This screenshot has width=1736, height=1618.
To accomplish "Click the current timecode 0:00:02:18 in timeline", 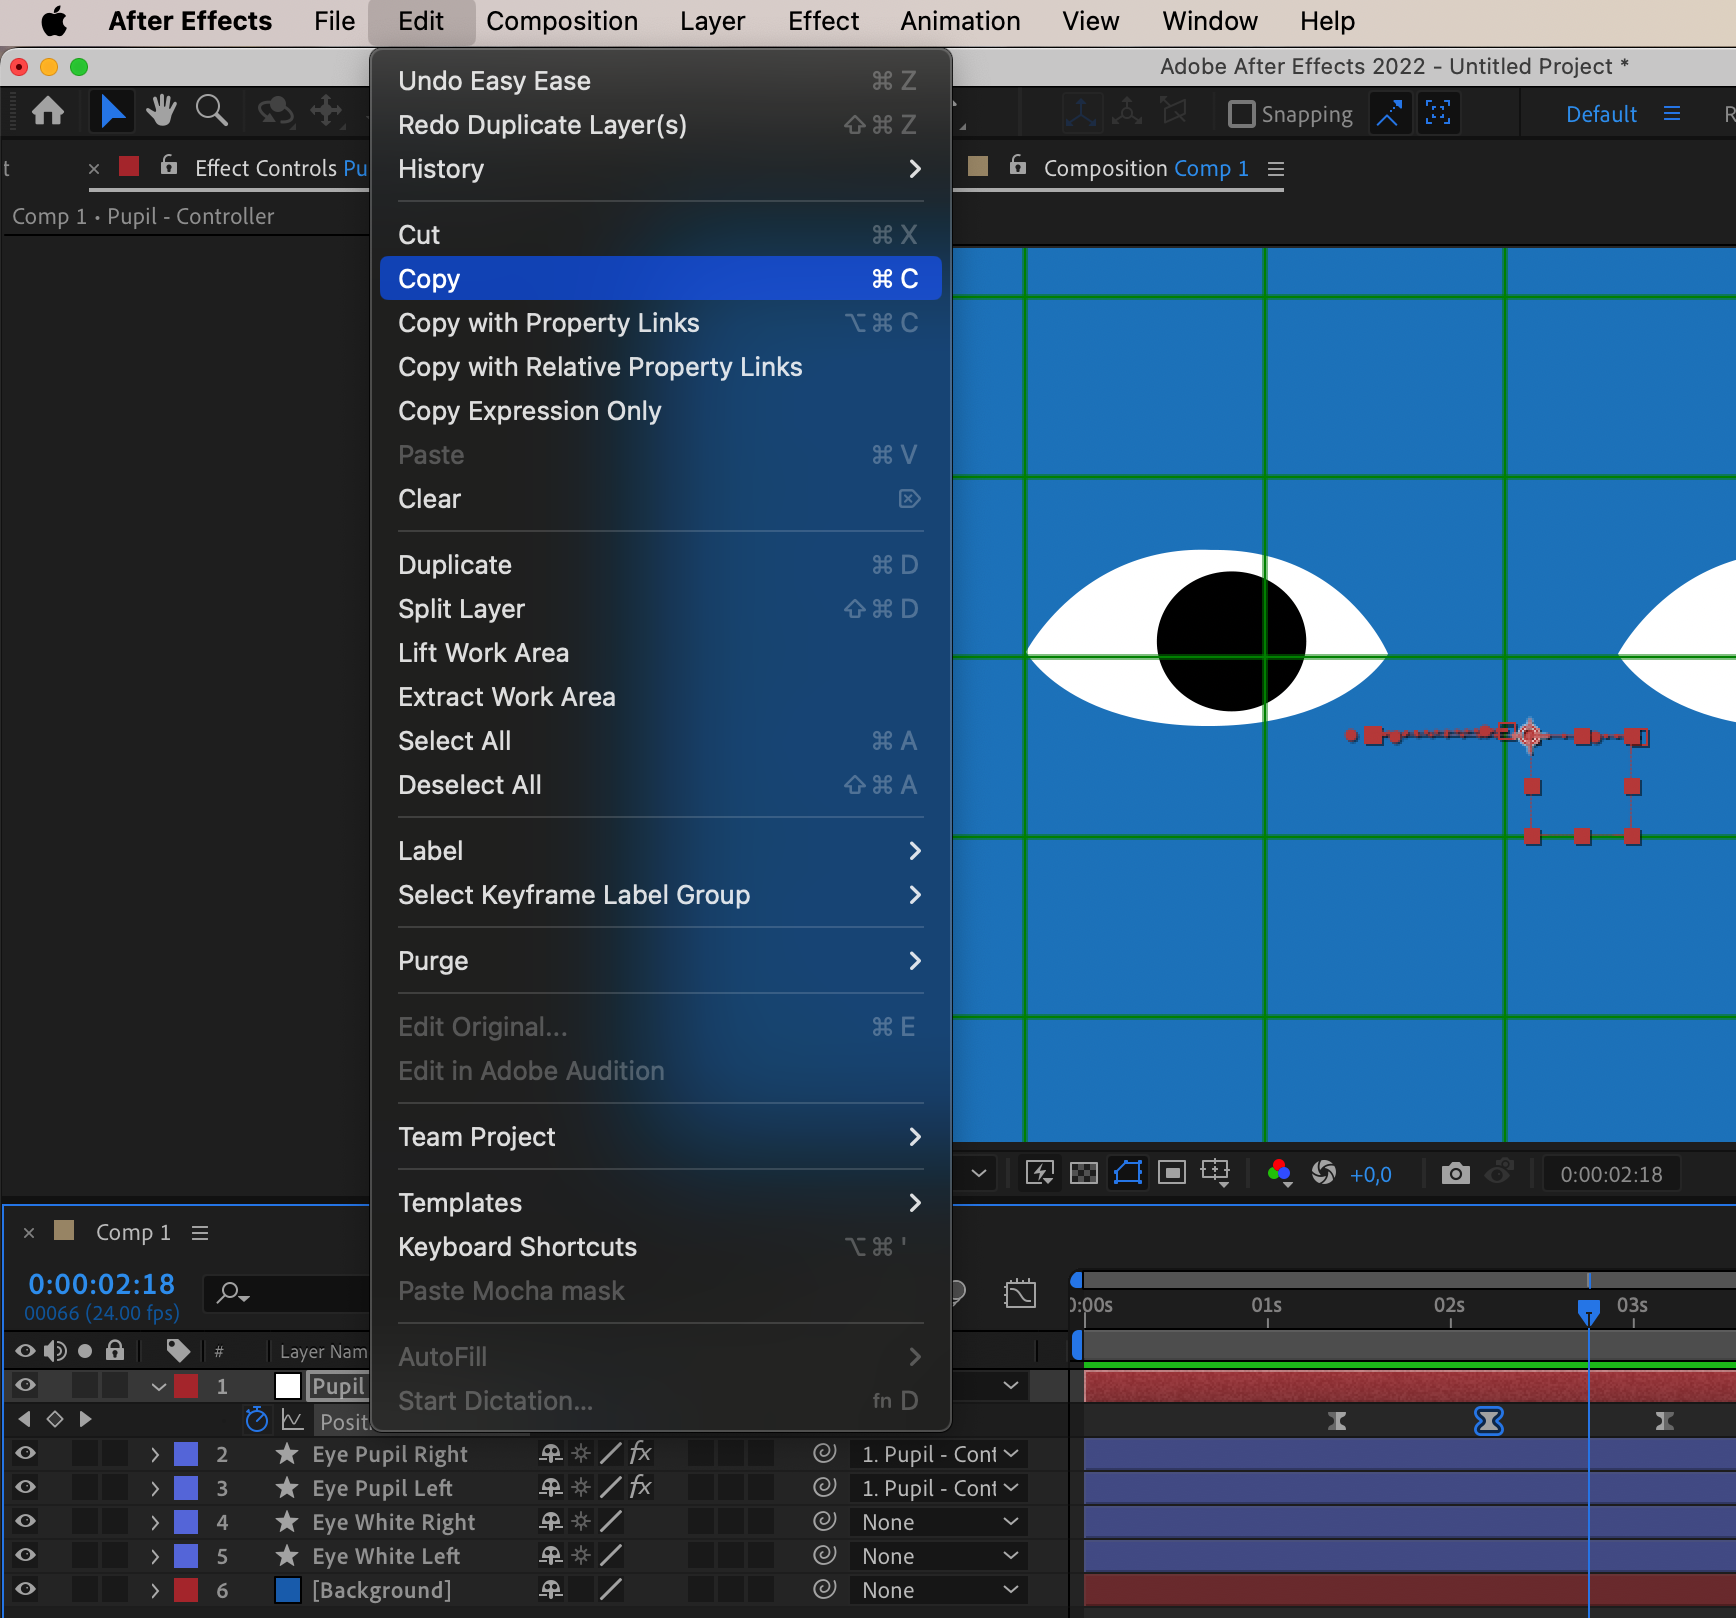I will [101, 1284].
